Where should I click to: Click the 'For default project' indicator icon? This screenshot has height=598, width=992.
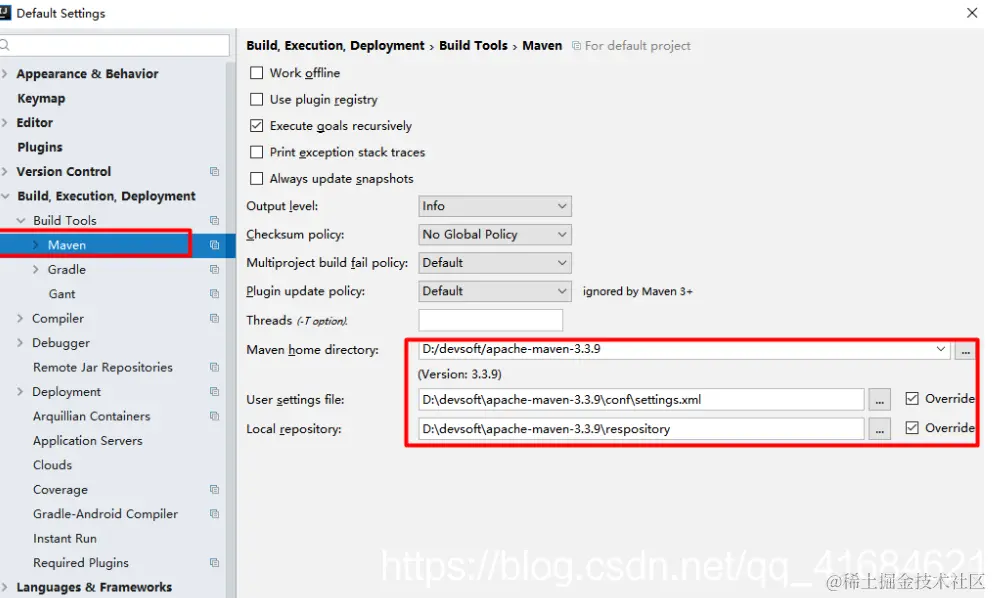pyautogui.click(x=576, y=46)
